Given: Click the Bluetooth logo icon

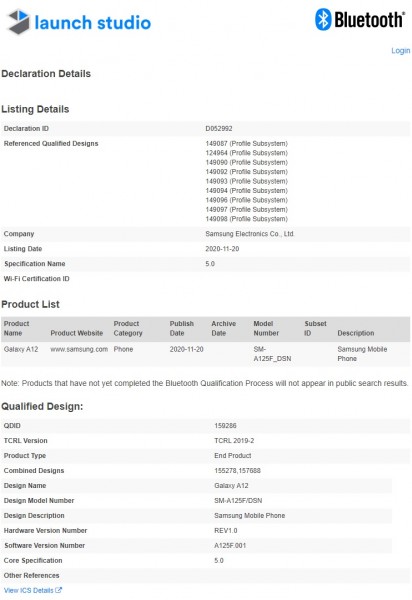Looking at the screenshot, I should (323, 19).
